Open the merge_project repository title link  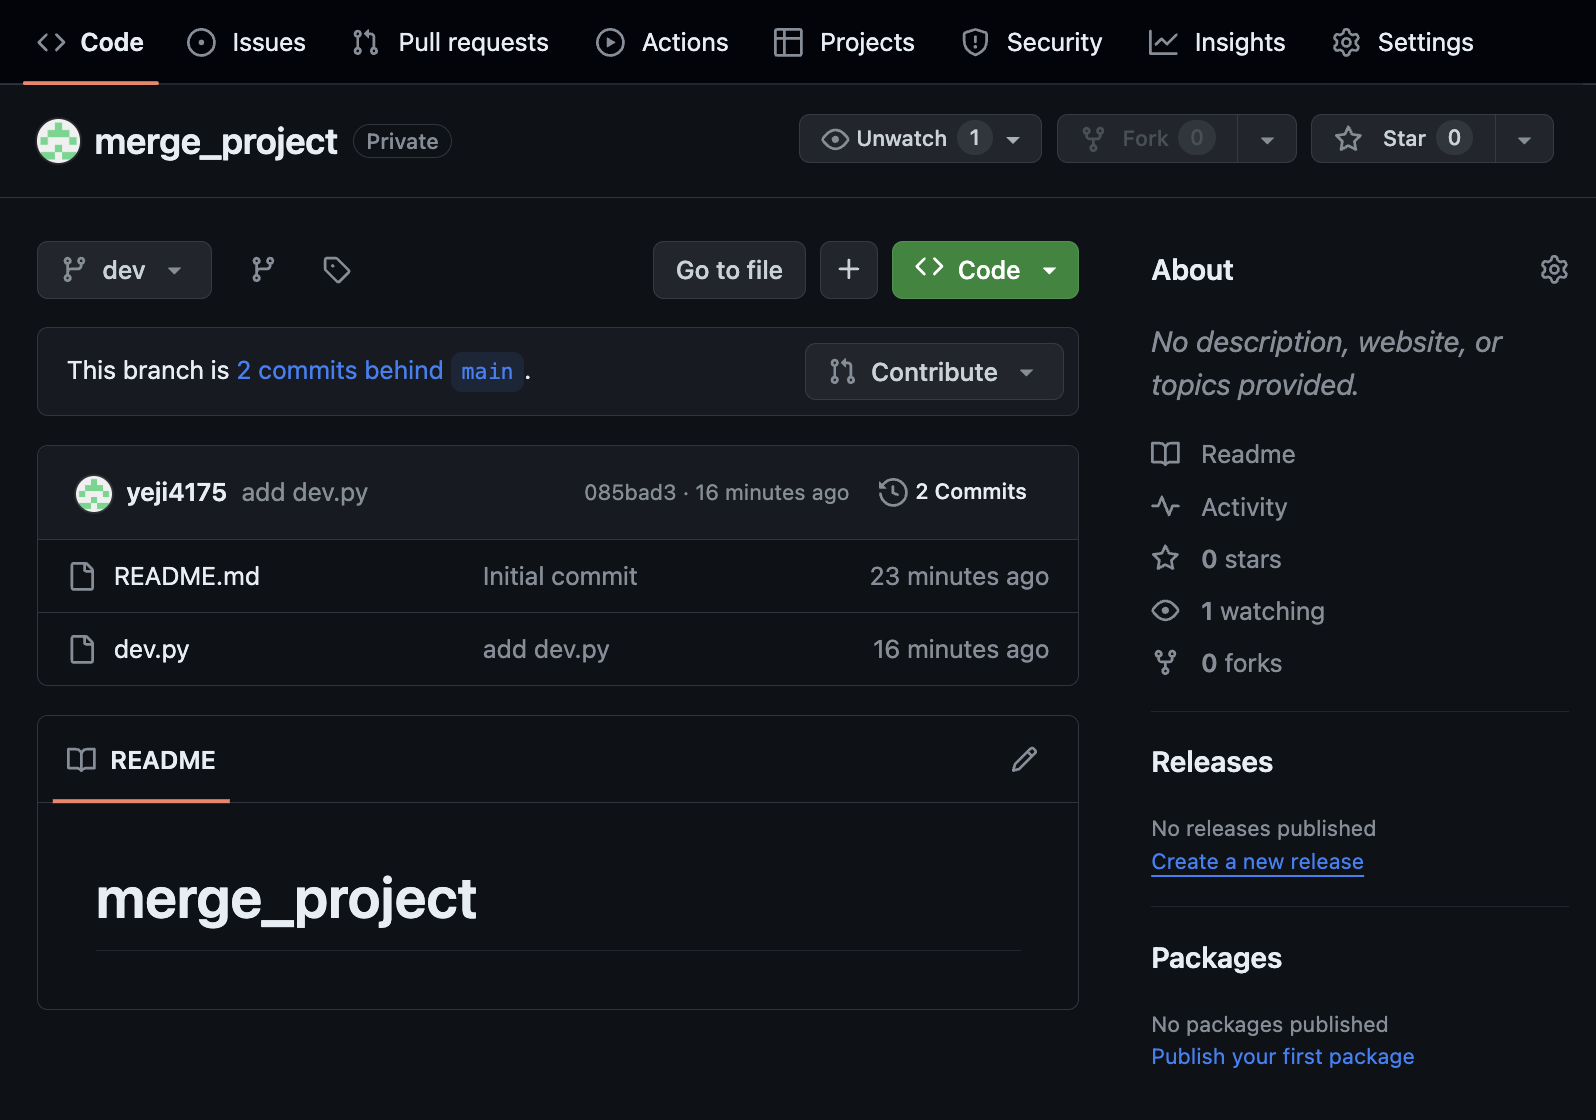coord(215,141)
